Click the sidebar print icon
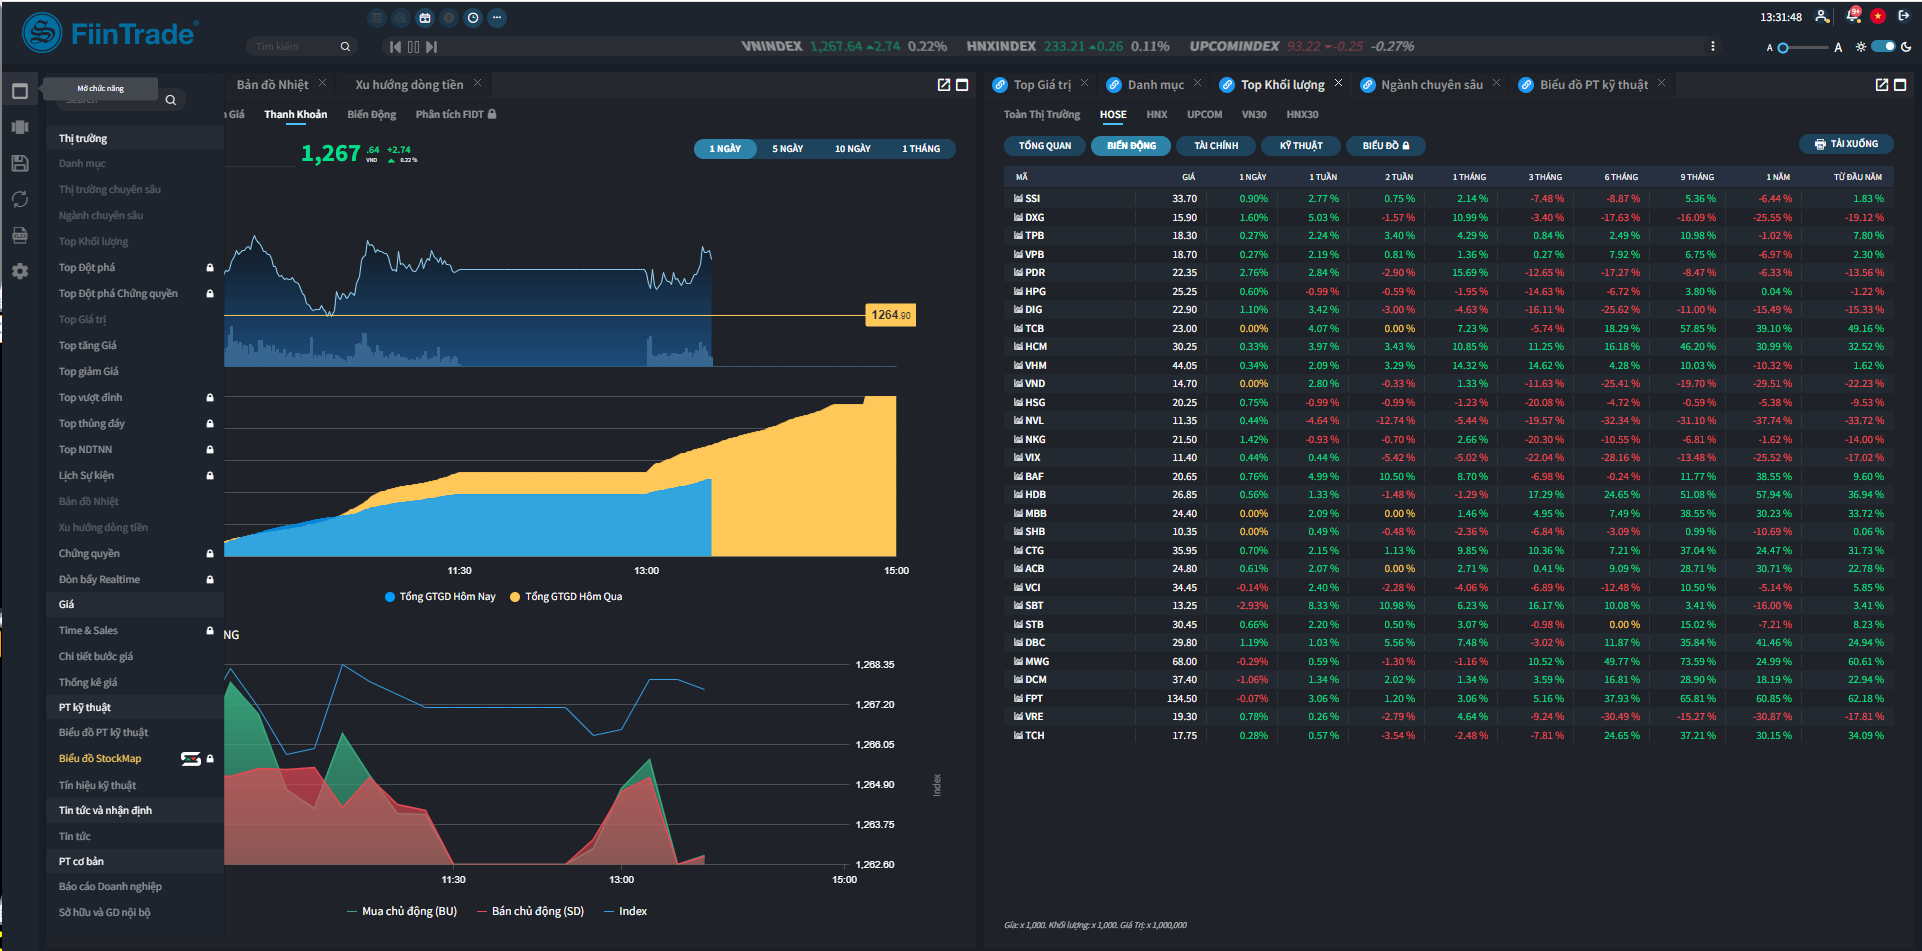 click(20, 235)
